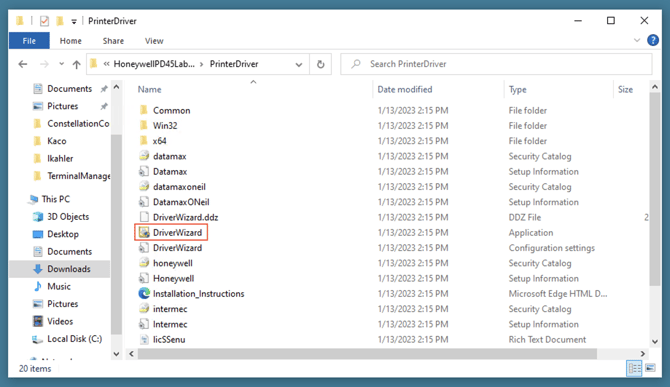Open the Home ribbon tab

pos(71,41)
